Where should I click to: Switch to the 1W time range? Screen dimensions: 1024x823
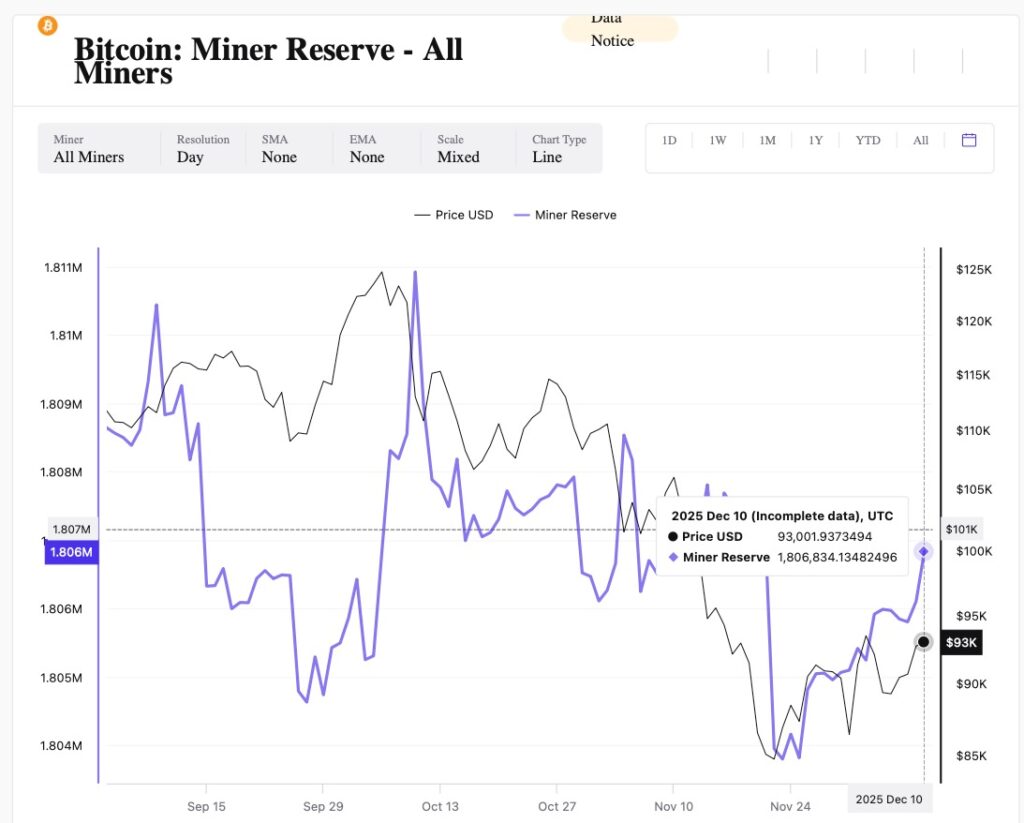point(718,141)
